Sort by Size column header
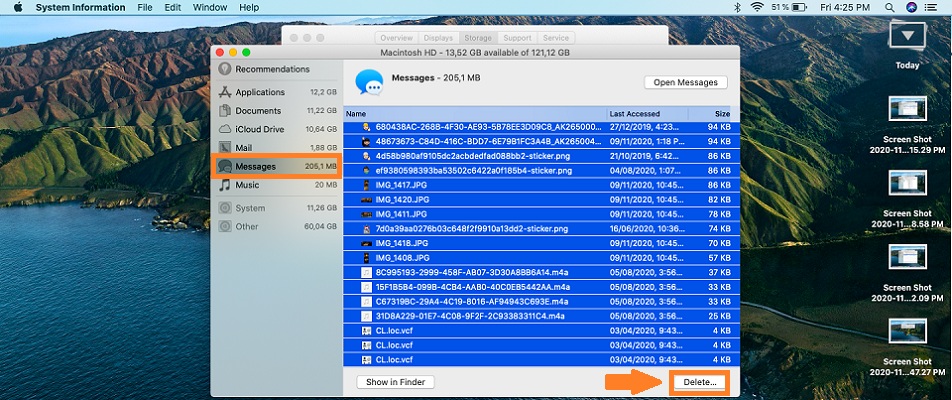952x400 pixels. (714, 114)
